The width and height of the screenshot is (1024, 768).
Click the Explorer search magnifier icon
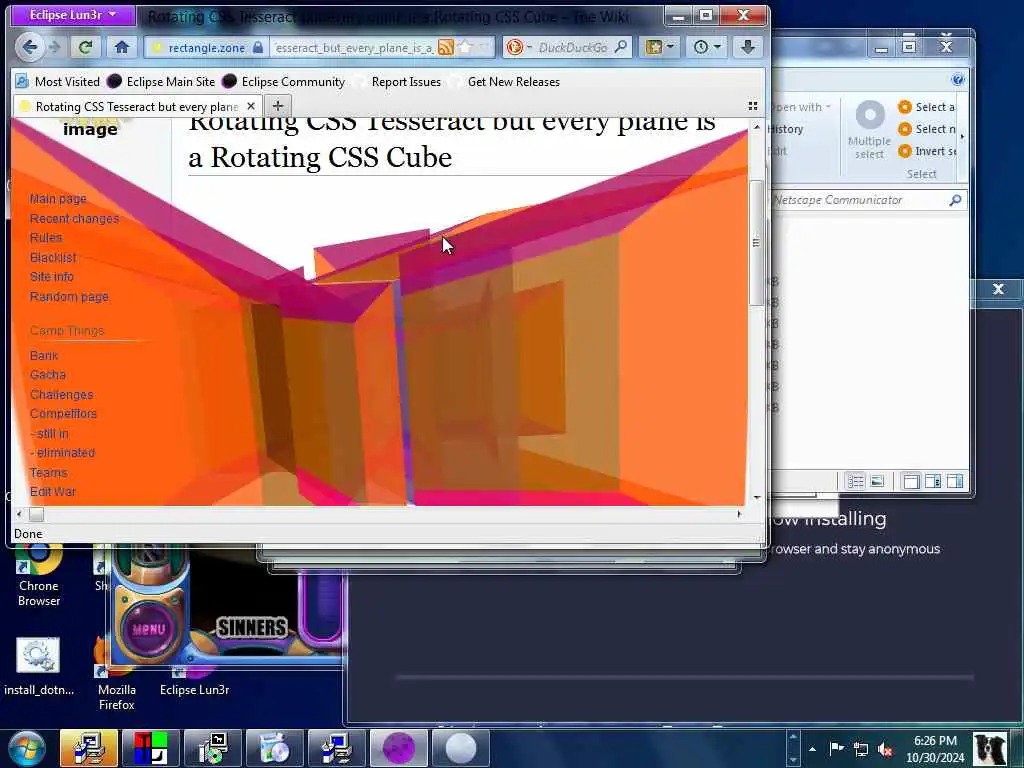point(955,200)
